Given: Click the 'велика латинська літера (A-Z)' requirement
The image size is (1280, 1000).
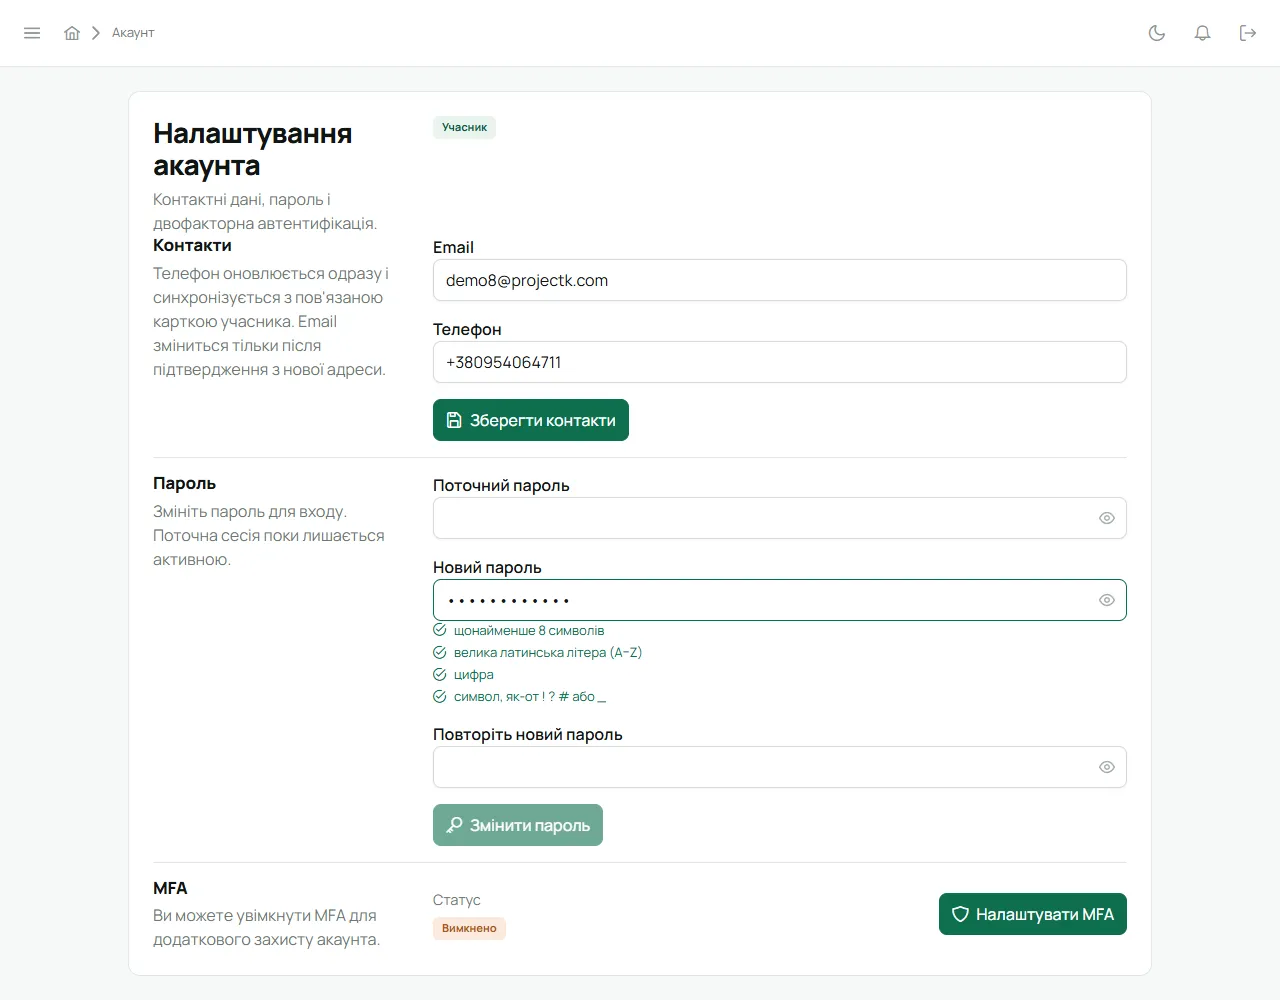Looking at the screenshot, I should 538,652.
